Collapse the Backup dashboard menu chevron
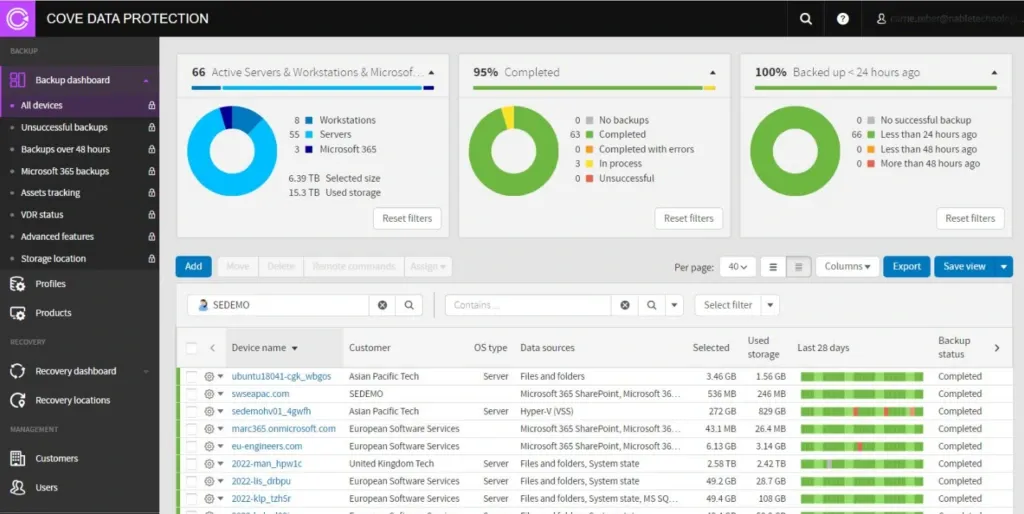1024x514 pixels. pyautogui.click(x=146, y=80)
